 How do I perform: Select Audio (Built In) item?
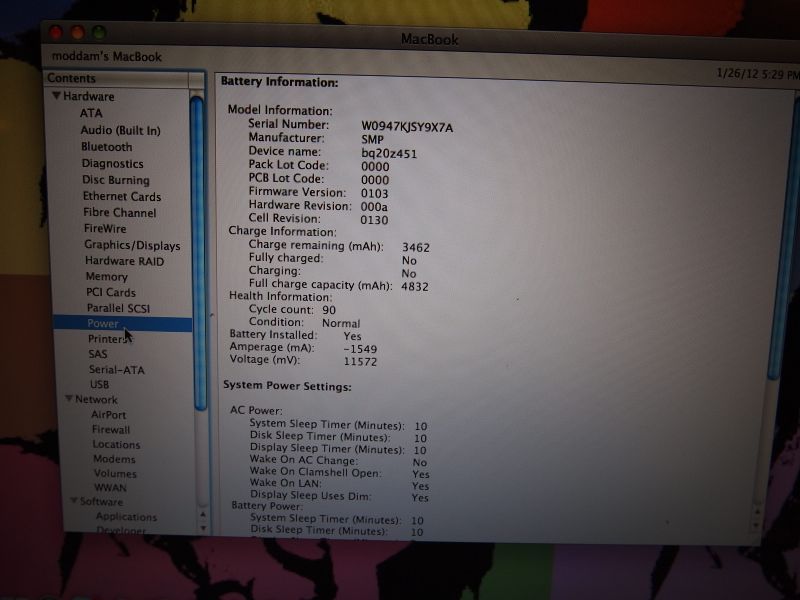pyautogui.click(x=120, y=131)
